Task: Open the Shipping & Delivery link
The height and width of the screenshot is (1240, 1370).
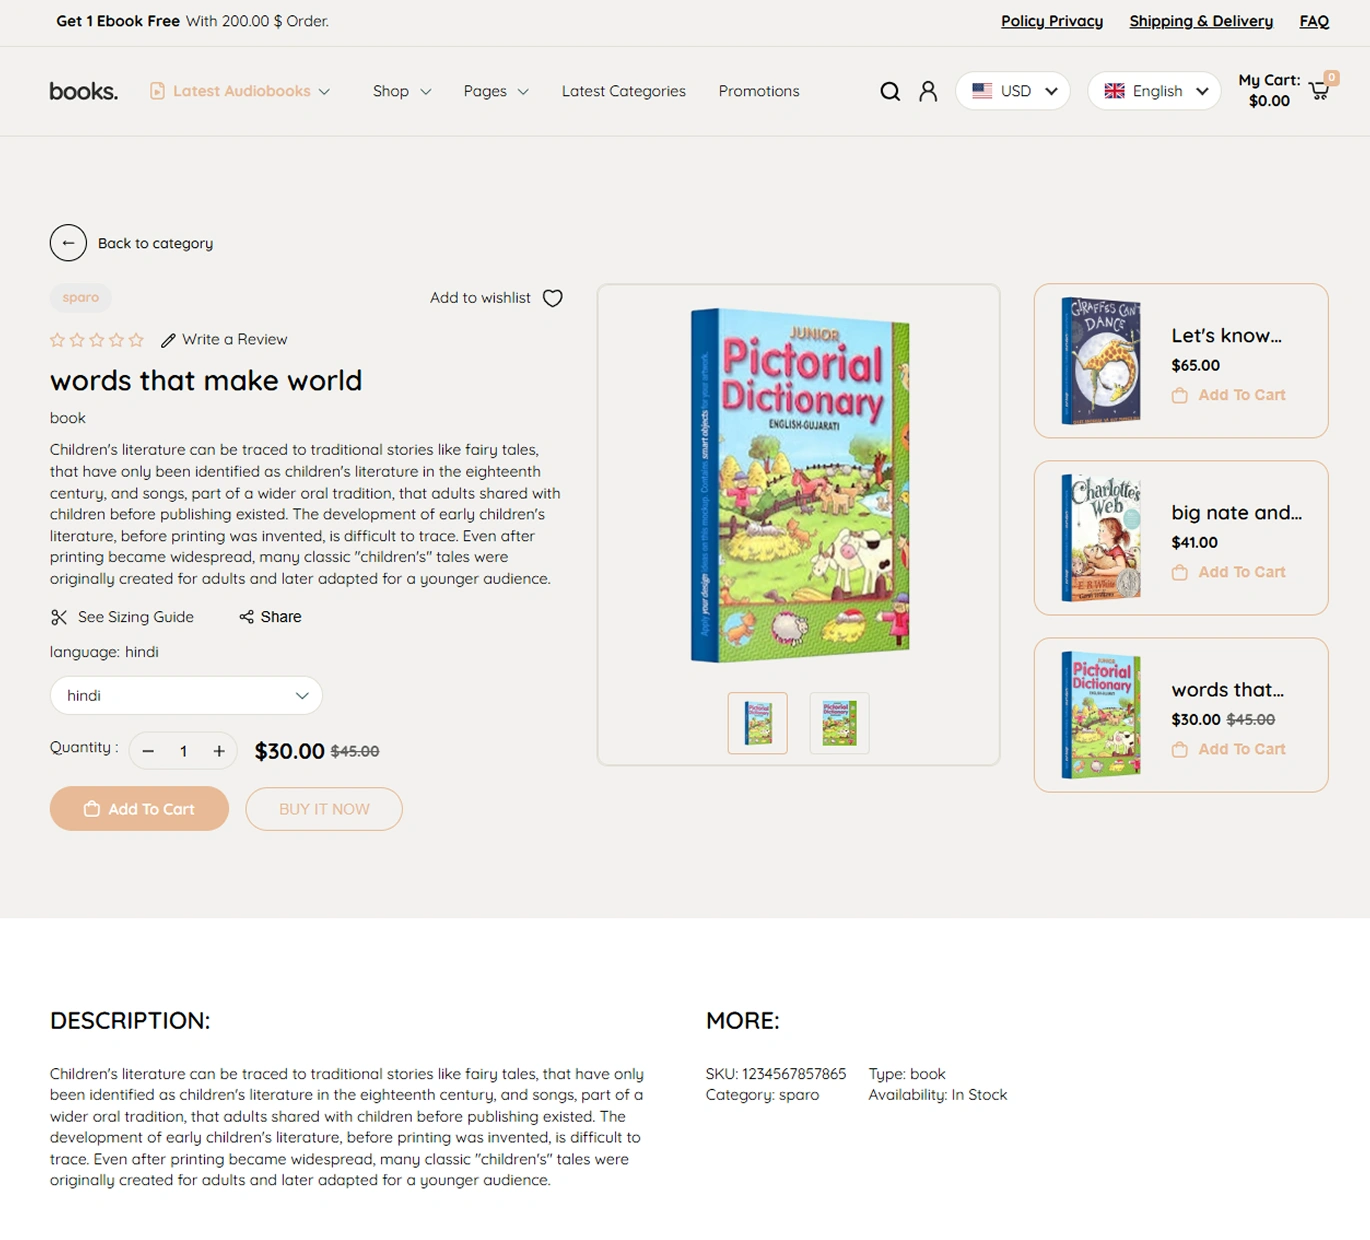Action: pos(1200,21)
